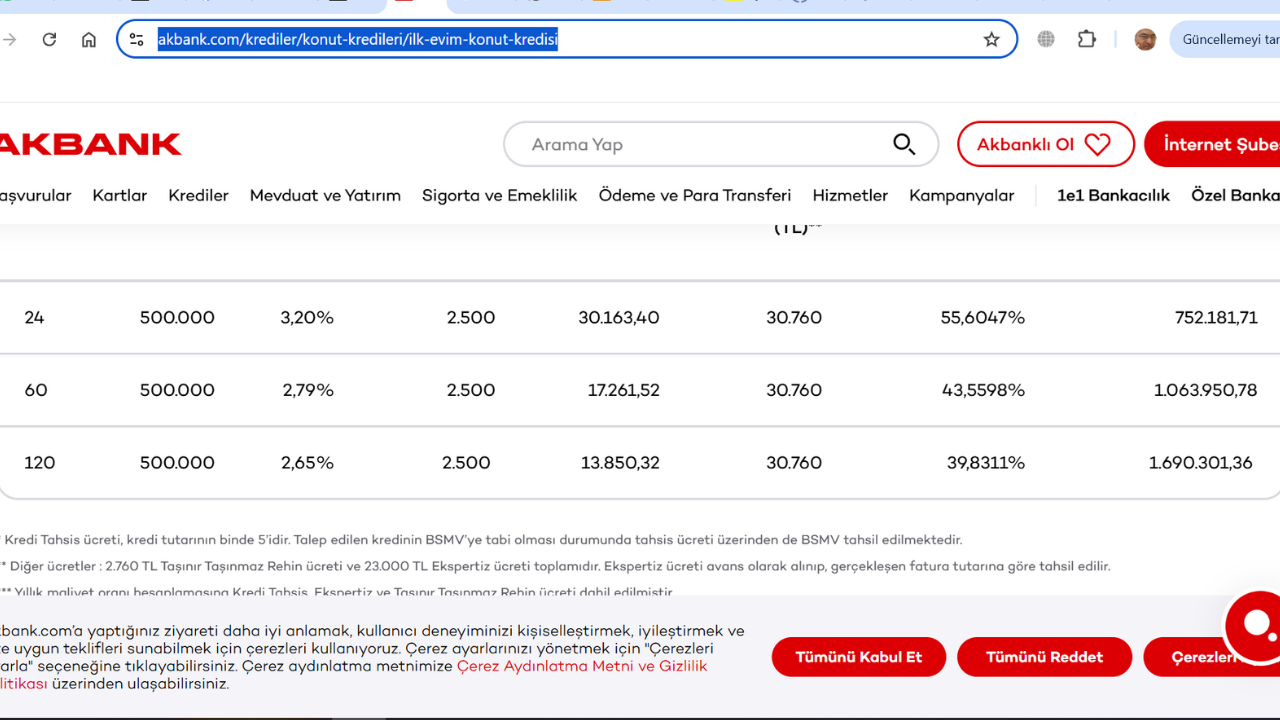
Task: Open the browser extensions puzzle icon
Action: coord(1087,40)
